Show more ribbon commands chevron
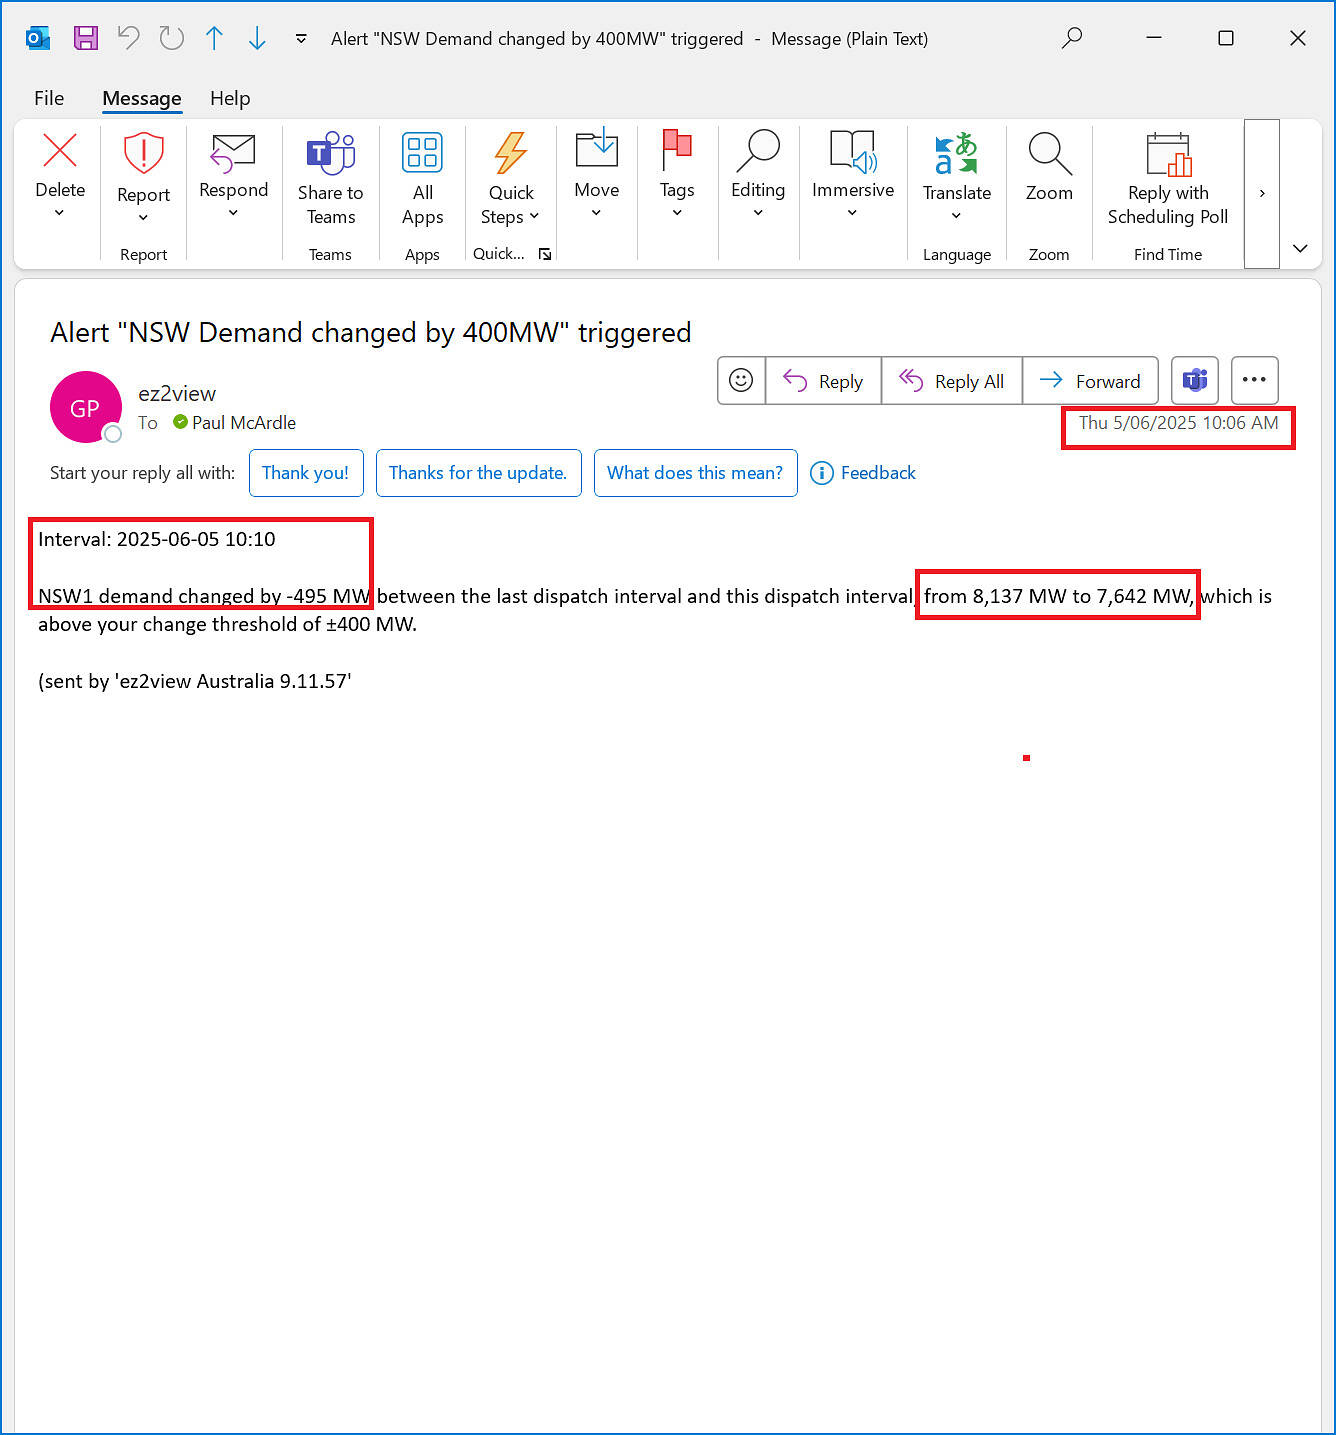The width and height of the screenshot is (1336, 1435). click(x=1262, y=193)
